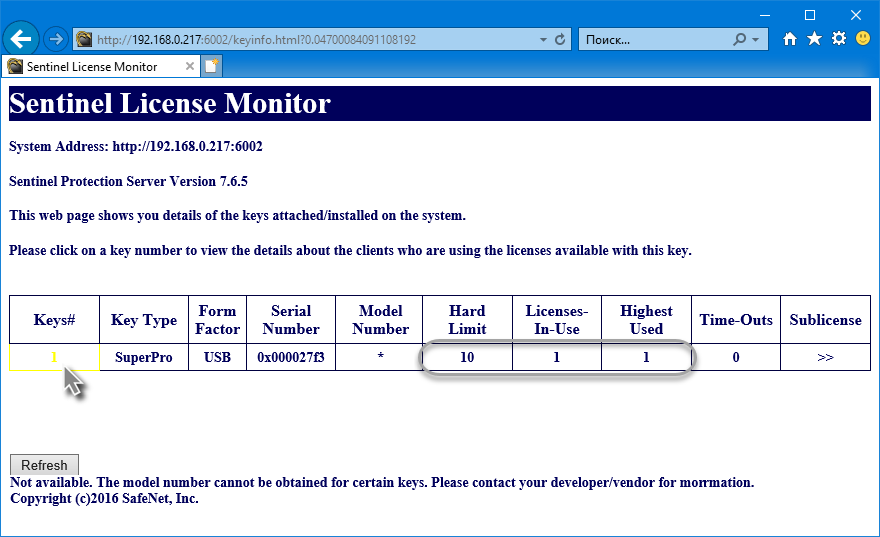Click the Refresh button
Viewport: 880px width, 537px height.
click(x=44, y=465)
